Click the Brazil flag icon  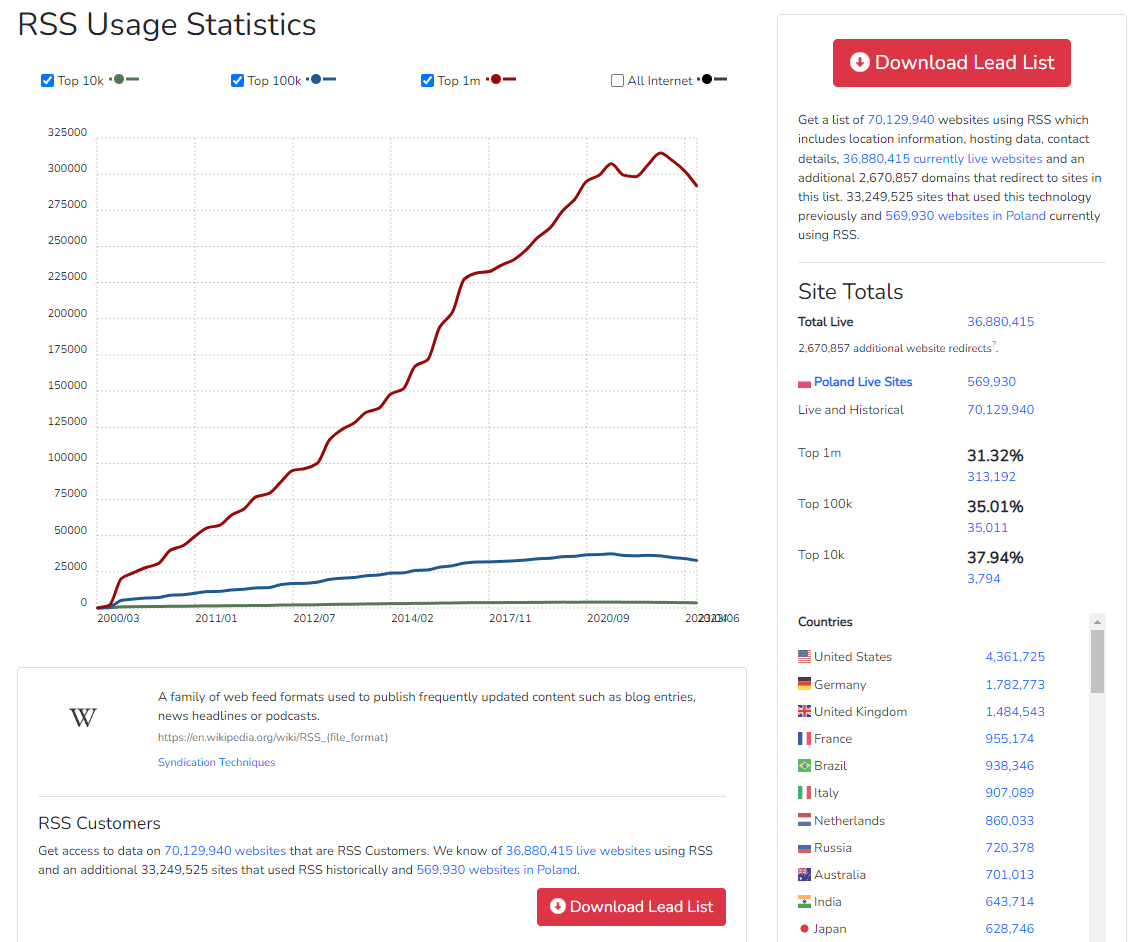(x=804, y=765)
